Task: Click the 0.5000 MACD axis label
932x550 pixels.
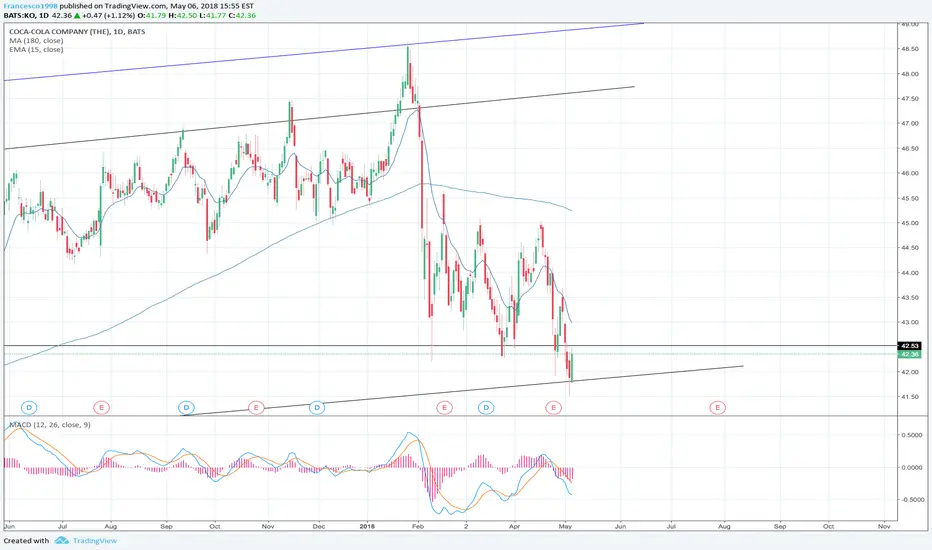Action: pos(911,435)
